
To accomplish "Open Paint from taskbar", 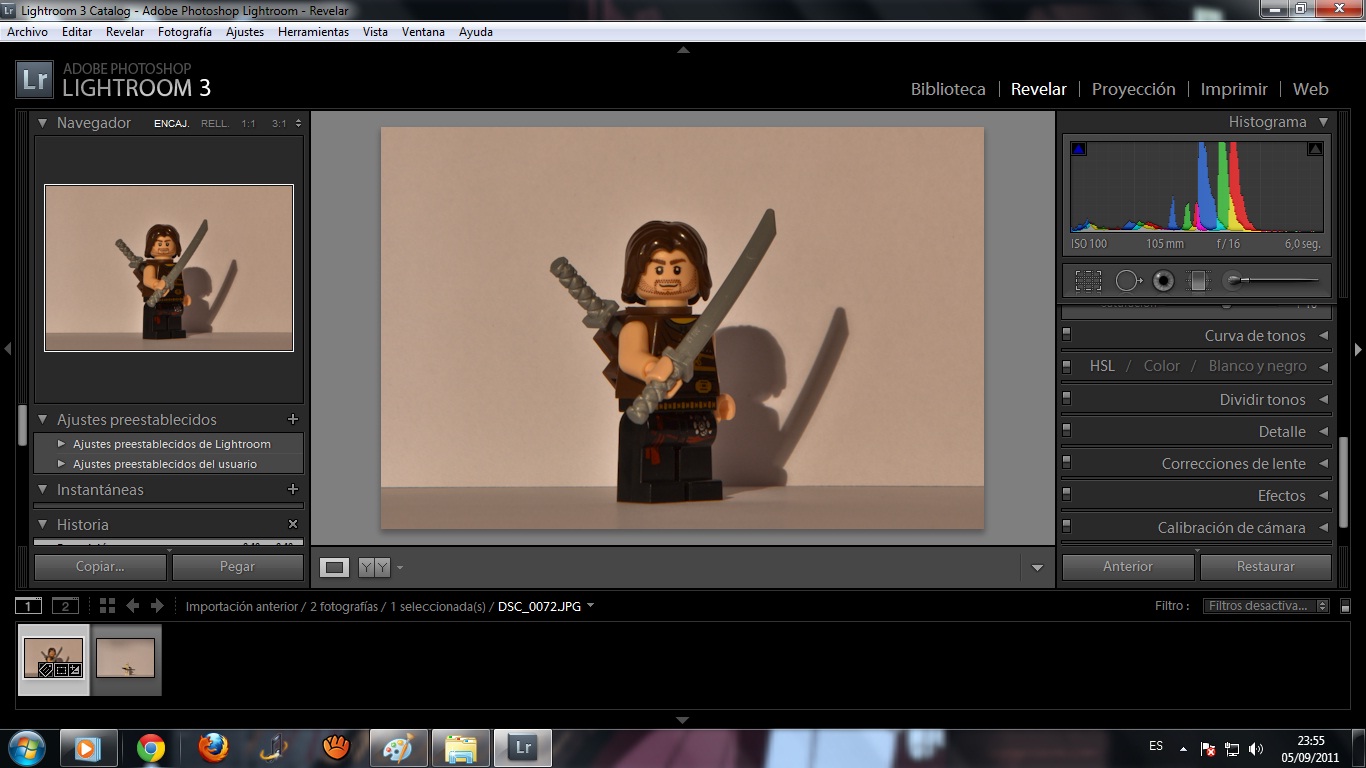I will pyautogui.click(x=399, y=748).
